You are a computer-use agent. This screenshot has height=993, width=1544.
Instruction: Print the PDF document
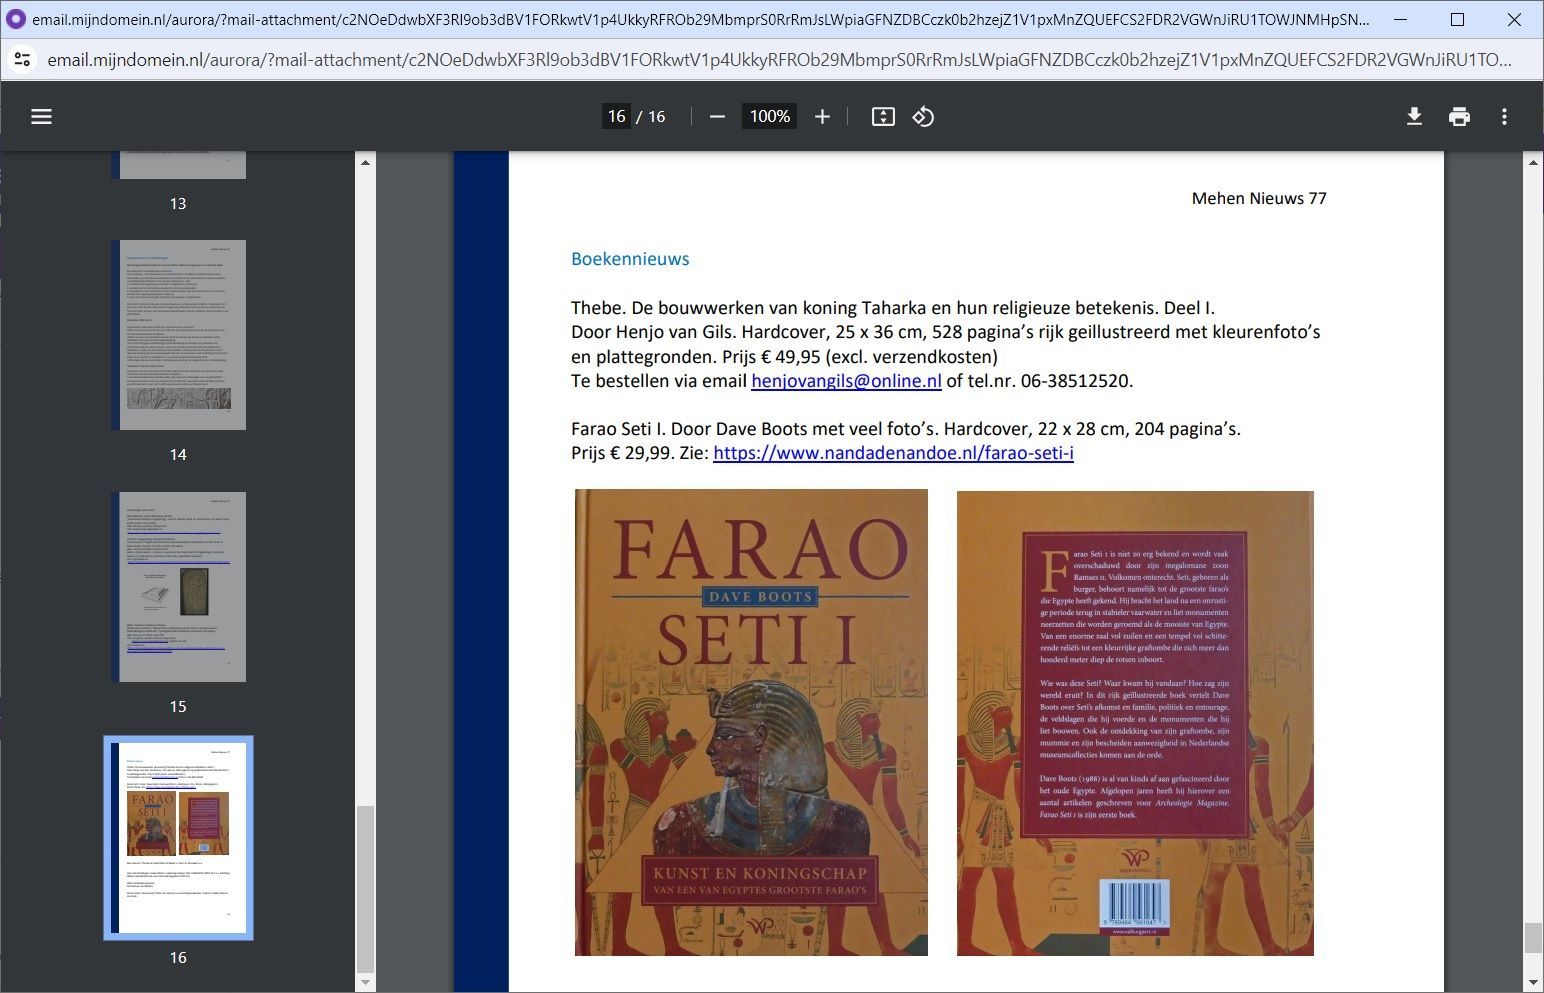point(1459,117)
